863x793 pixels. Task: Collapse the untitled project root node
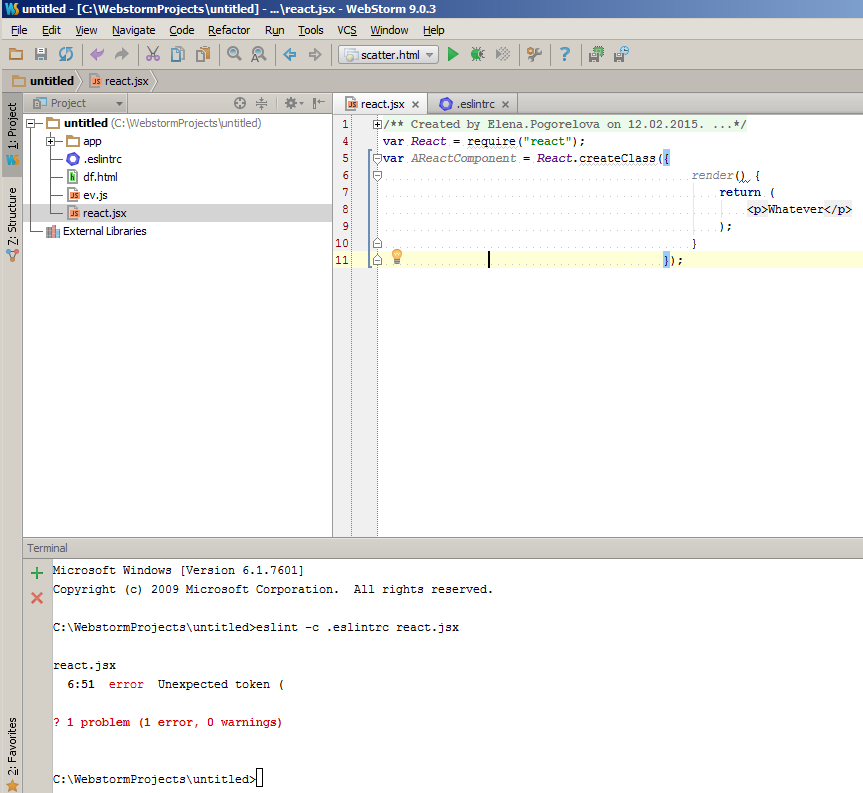click(x=31, y=123)
